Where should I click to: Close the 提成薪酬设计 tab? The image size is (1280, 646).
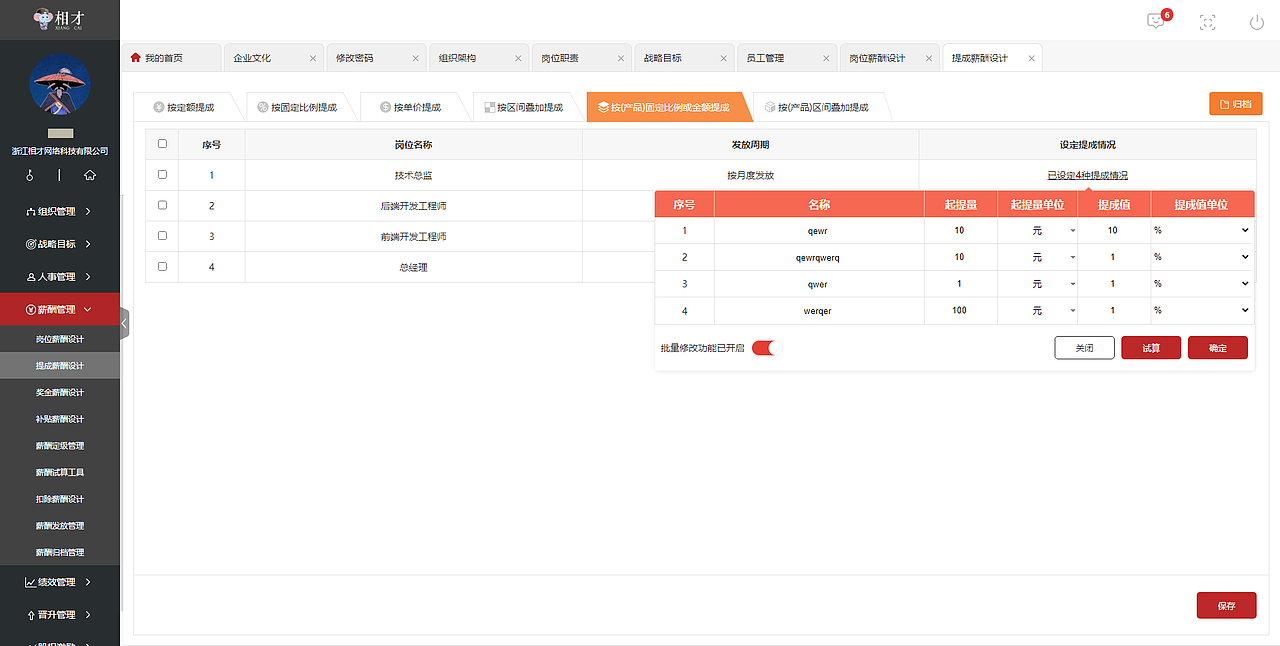1032,58
